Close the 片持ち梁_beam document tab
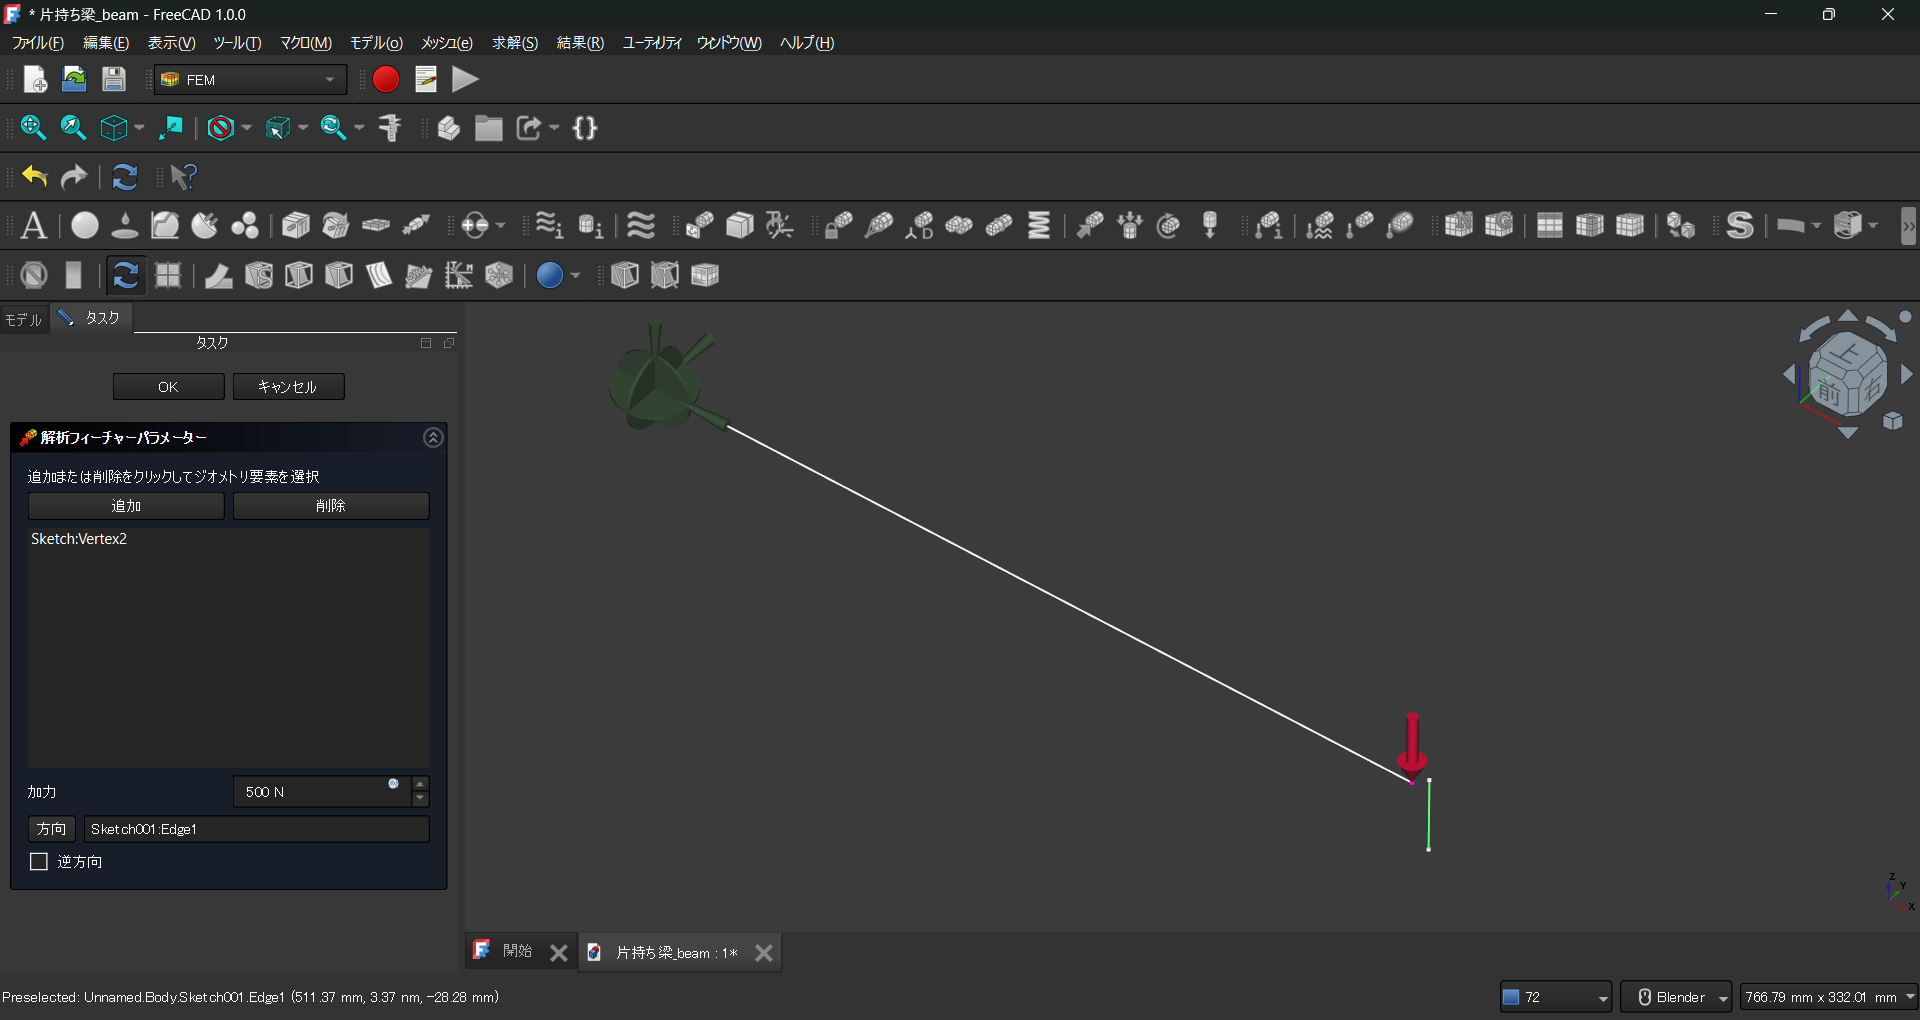This screenshot has width=1920, height=1020. [x=764, y=953]
